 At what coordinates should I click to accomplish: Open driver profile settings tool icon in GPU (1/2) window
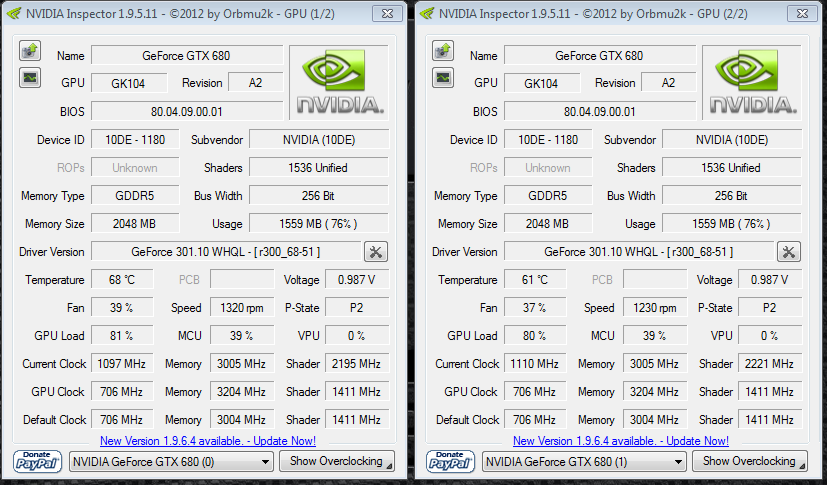(376, 252)
